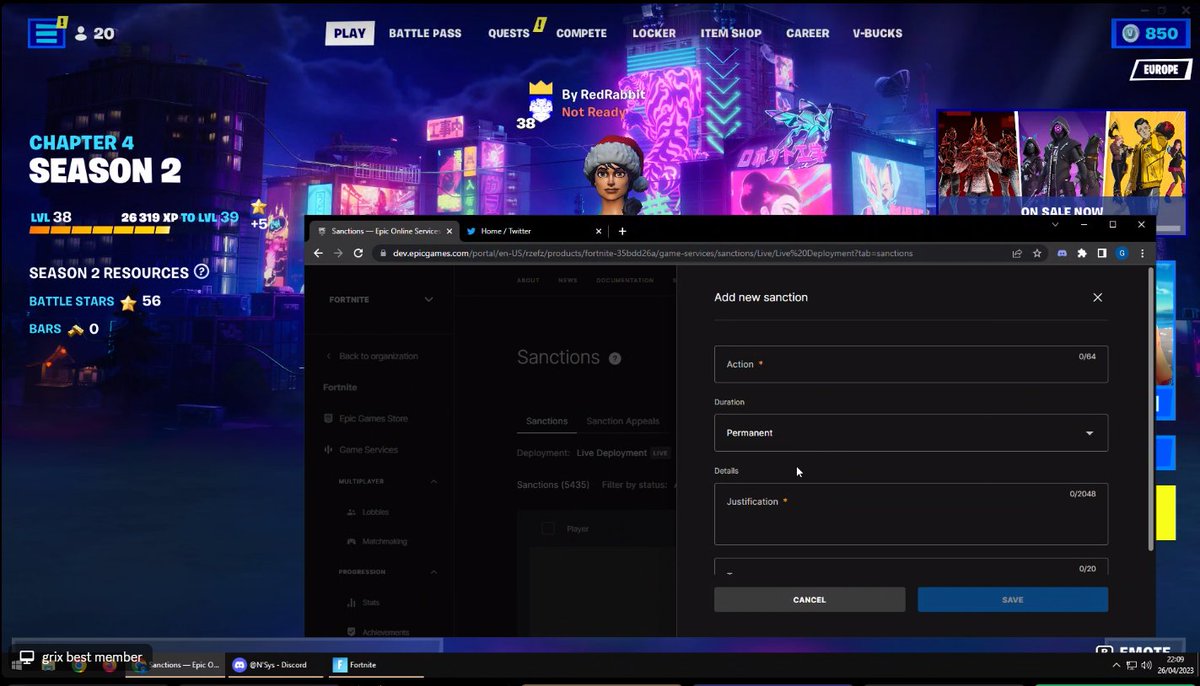
Task: Select the PLAY tab in Fortnite
Action: (x=349, y=33)
